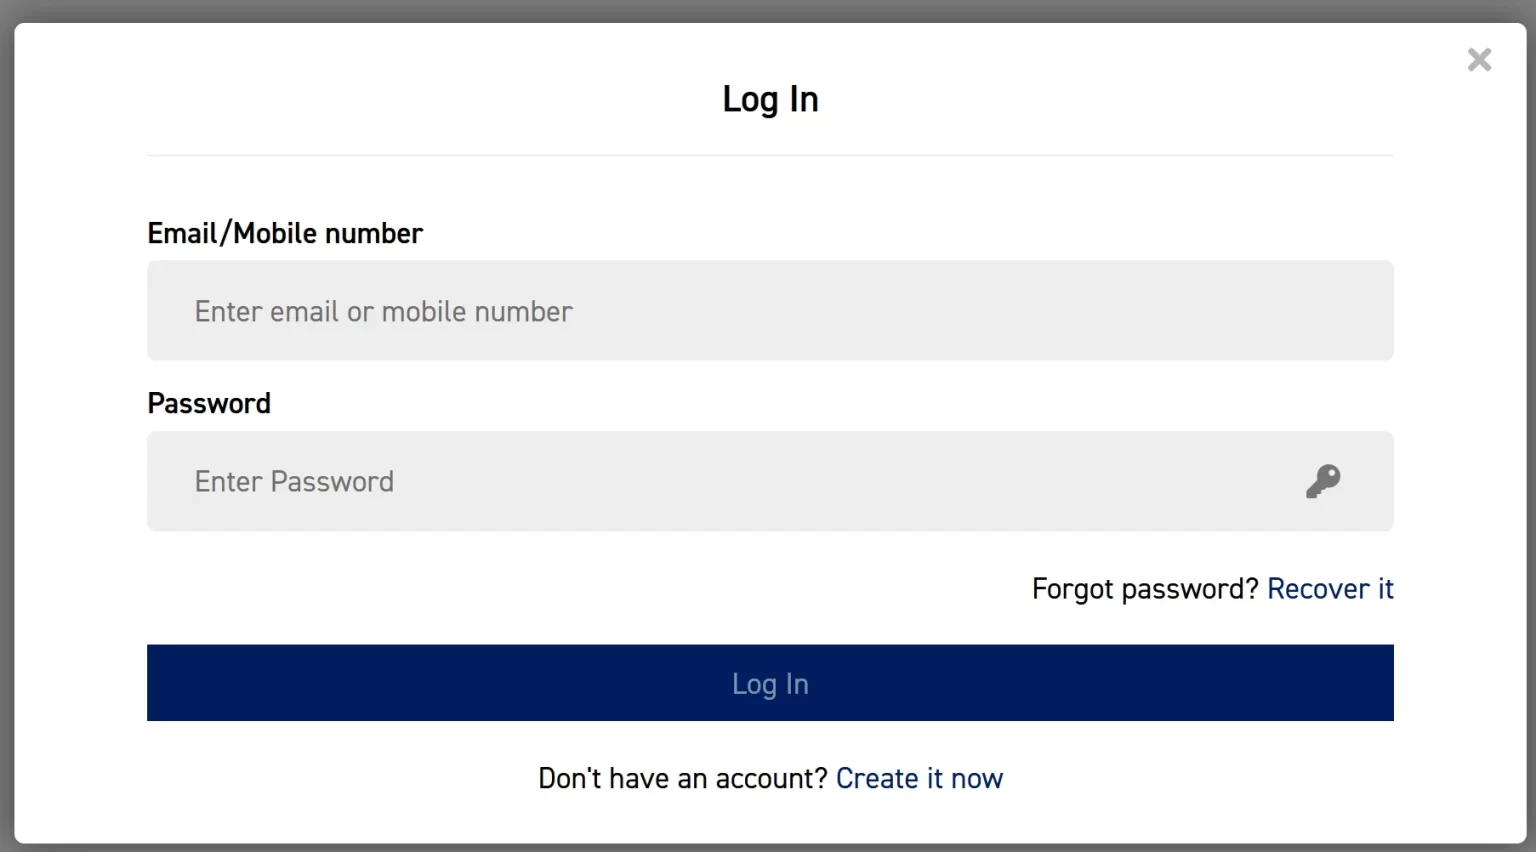Submit credentials with the Log In button
Viewport: 1536px width, 852px height.
[769, 683]
